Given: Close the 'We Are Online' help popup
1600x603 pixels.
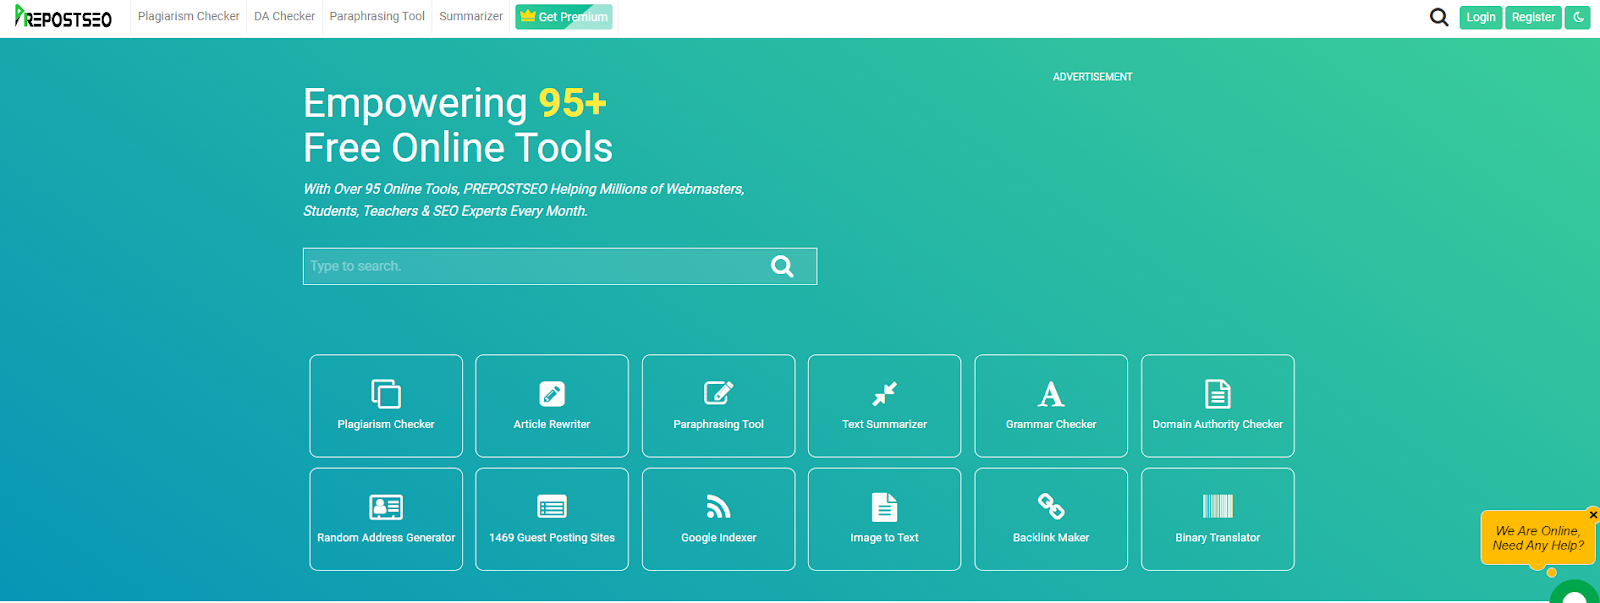Looking at the screenshot, I should coord(1593,515).
